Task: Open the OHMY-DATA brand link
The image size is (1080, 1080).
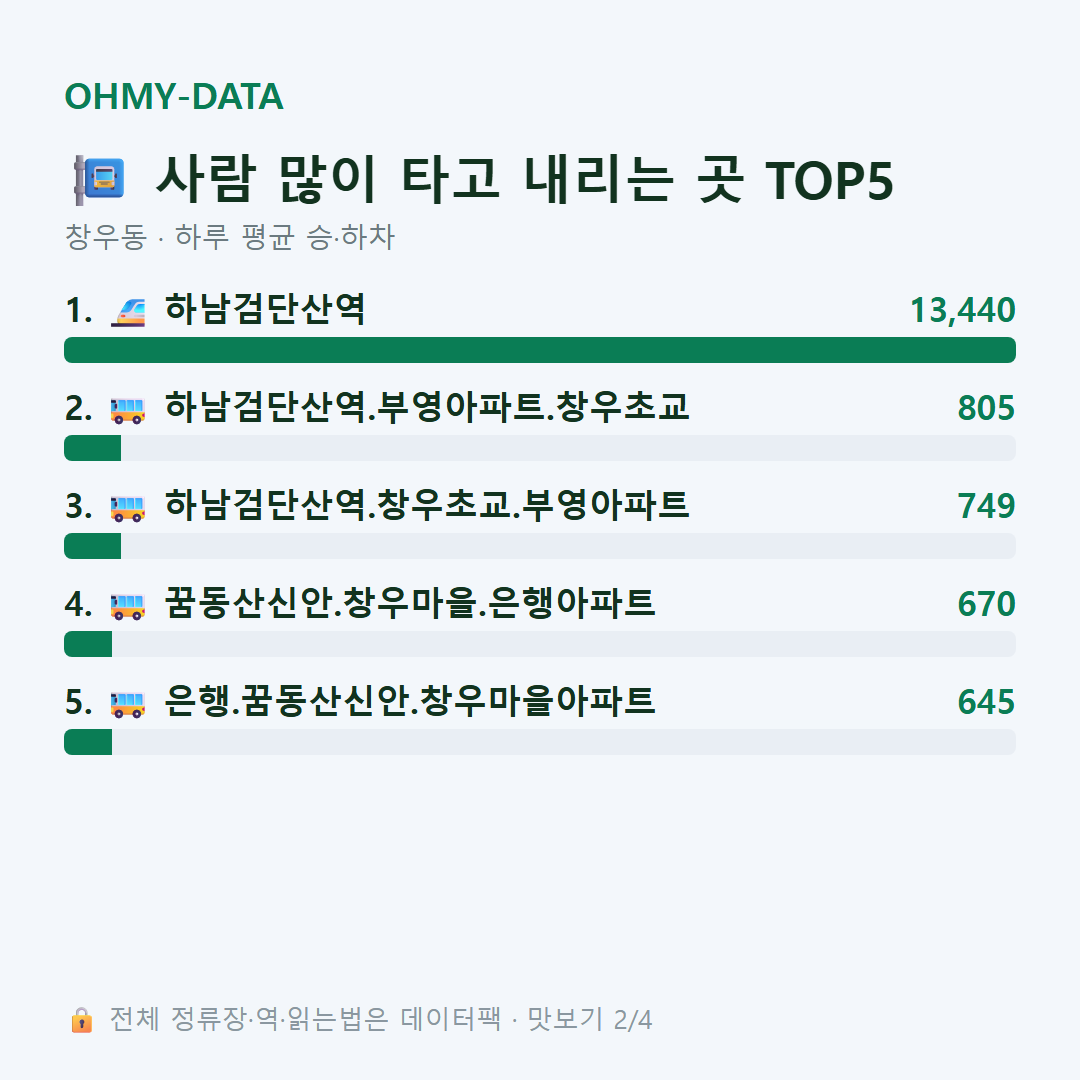Action: [174, 96]
